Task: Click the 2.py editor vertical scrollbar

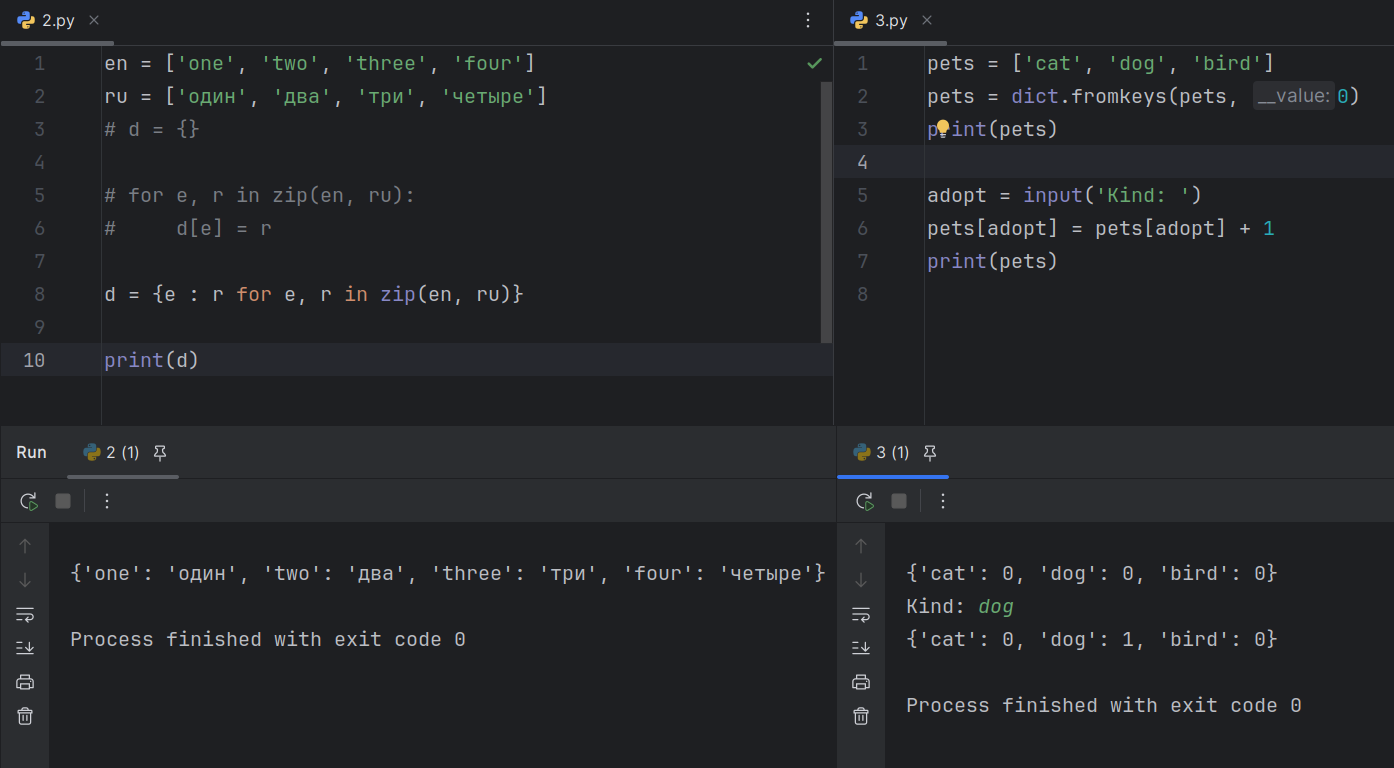Action: [827, 212]
